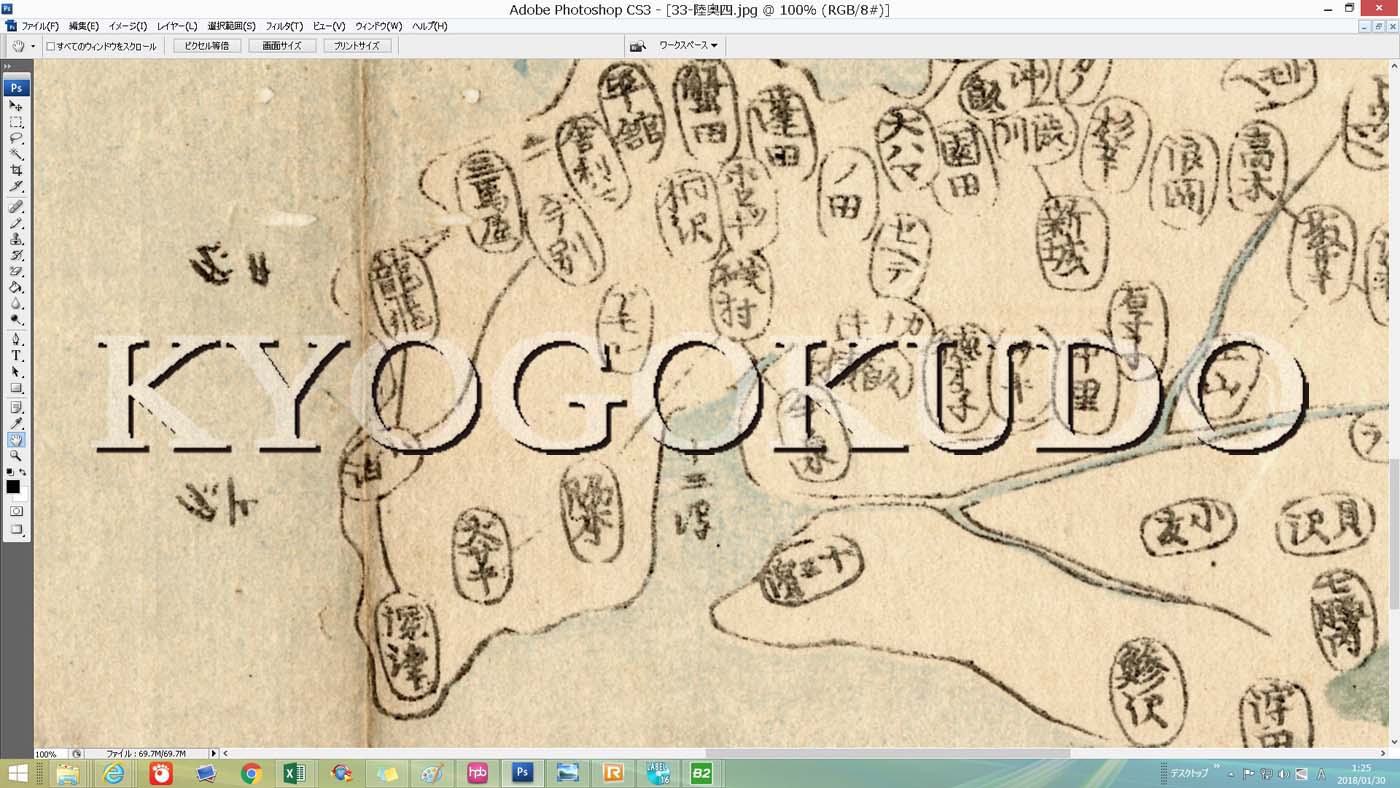
Task: Click the horizontal scroll left arrow
Action: point(226,753)
